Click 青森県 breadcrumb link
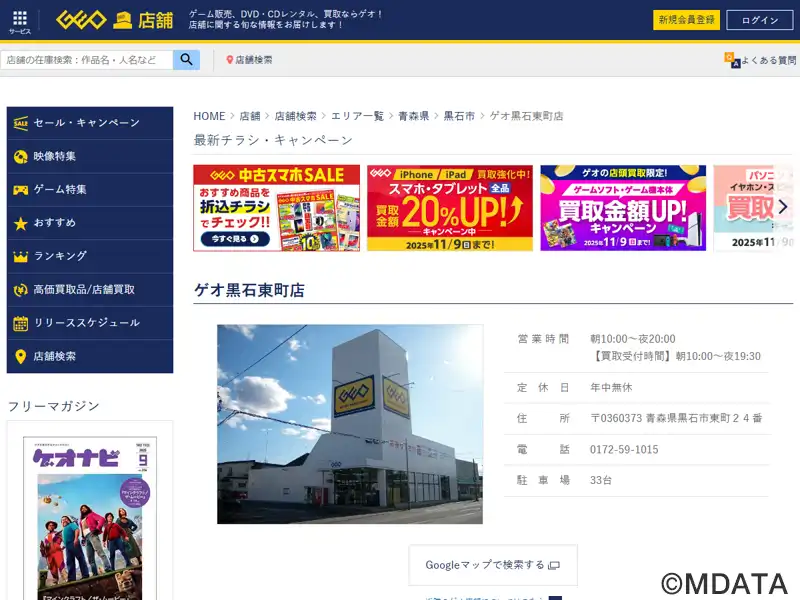This screenshot has width=800, height=600. [413, 116]
